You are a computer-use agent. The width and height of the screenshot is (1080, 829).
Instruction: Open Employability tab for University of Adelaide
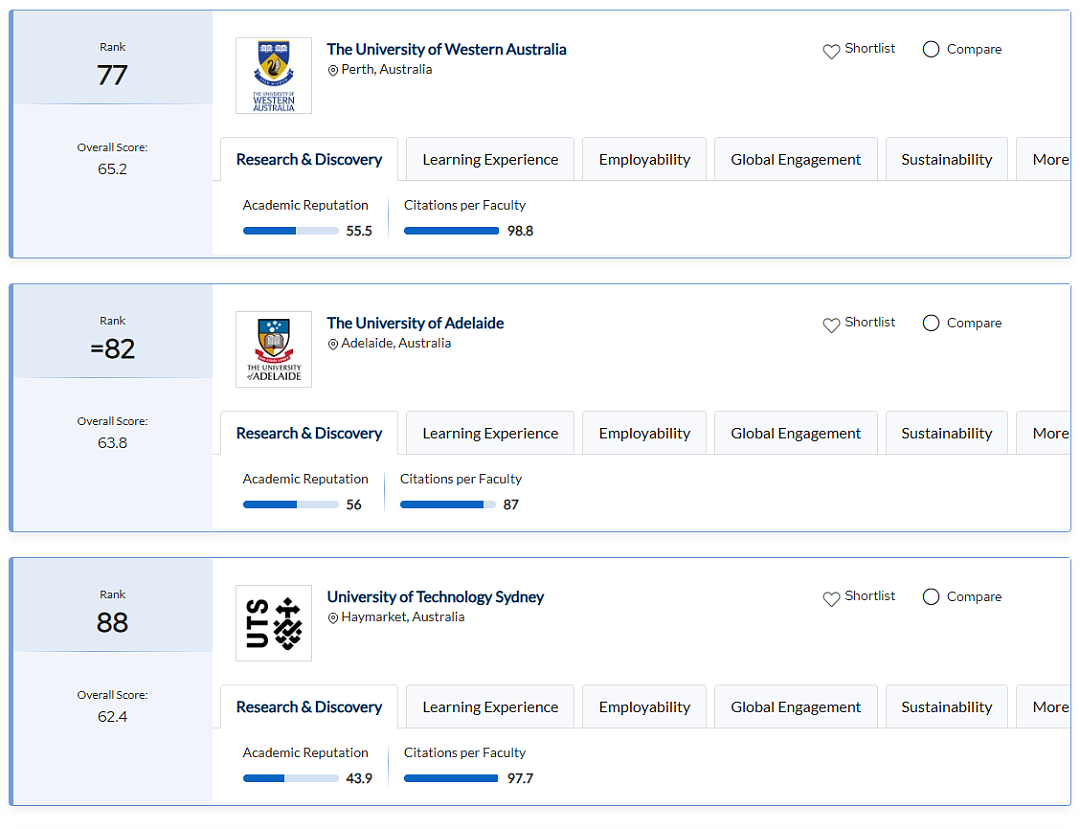coord(644,433)
